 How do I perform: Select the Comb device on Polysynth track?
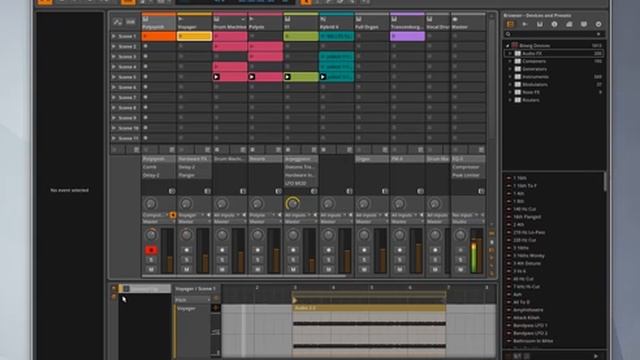[158, 167]
